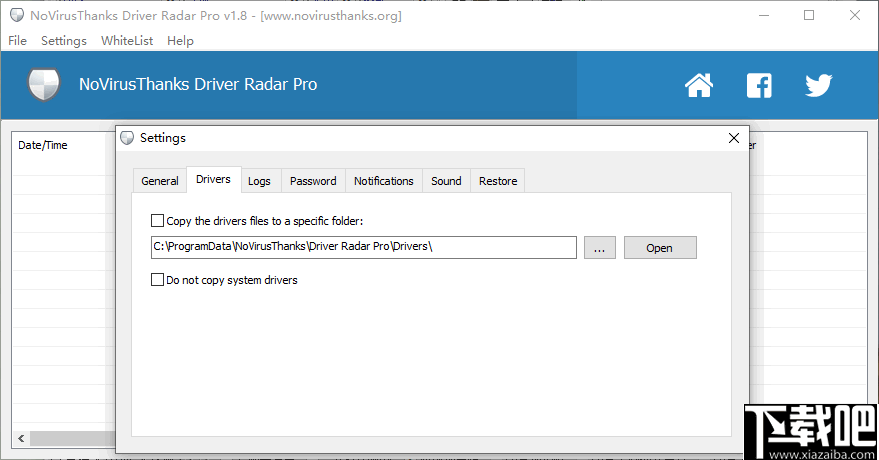Close the Driver Radar Pro main window
Viewport: 879px width, 460px height.
click(x=855, y=15)
